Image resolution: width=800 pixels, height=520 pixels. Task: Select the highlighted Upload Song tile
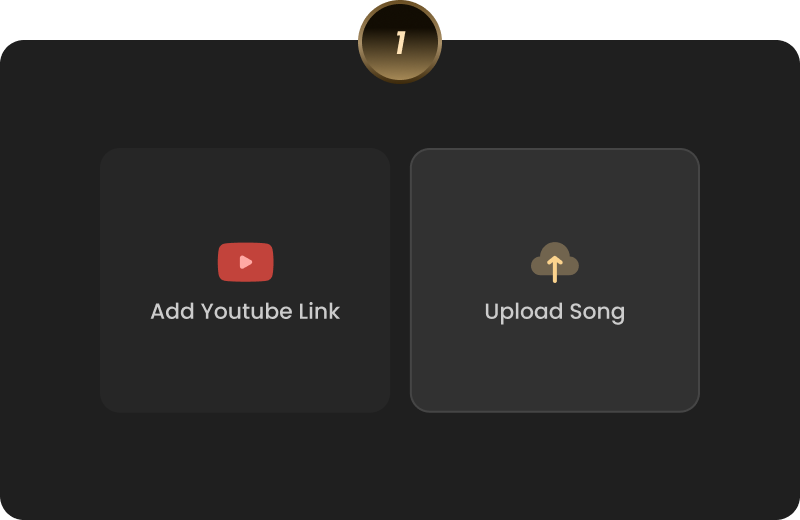point(555,280)
